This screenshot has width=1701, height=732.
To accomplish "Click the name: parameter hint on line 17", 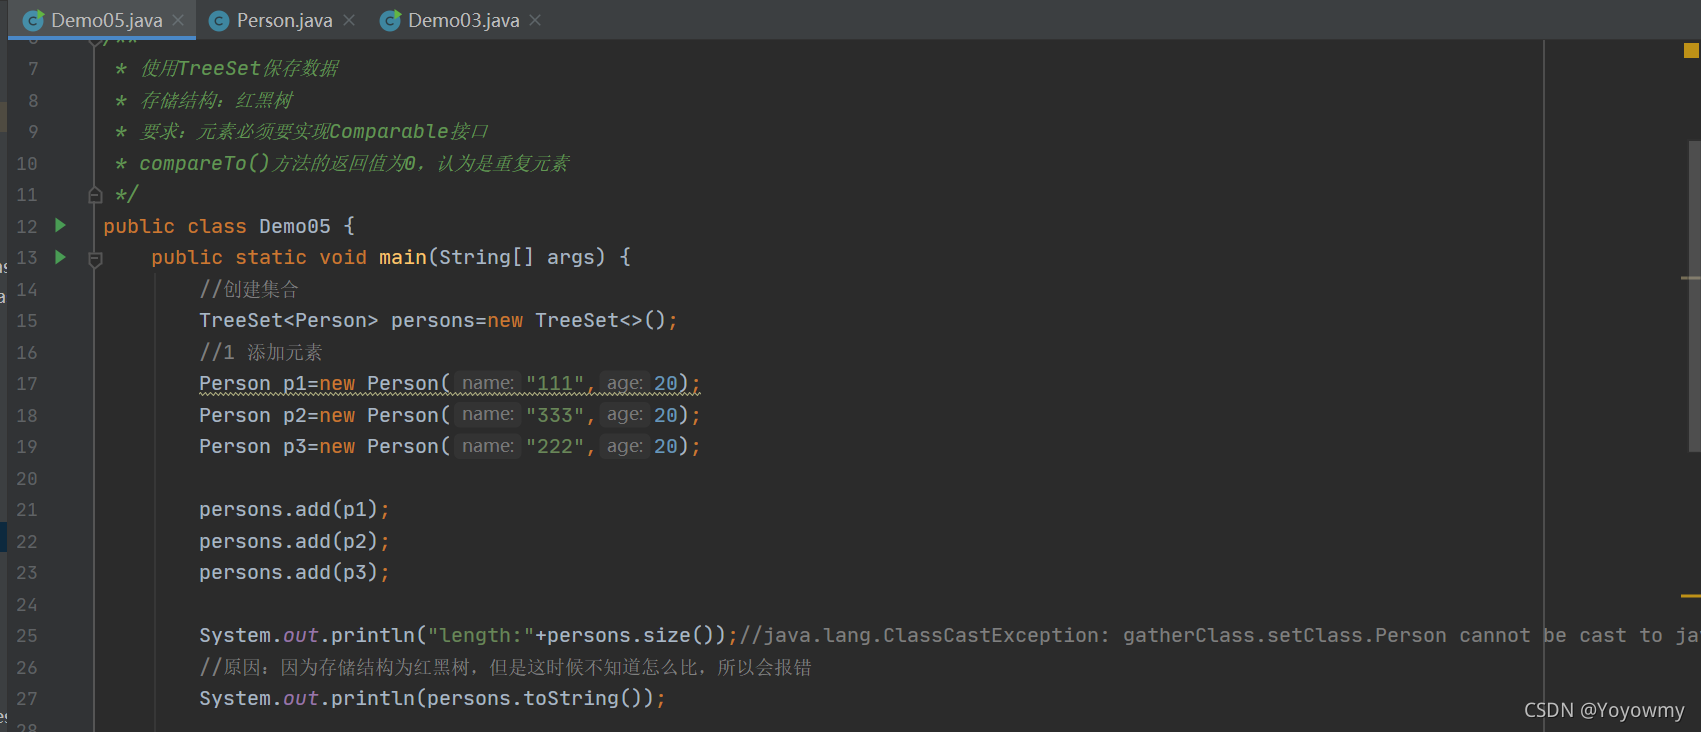I will (x=488, y=384).
